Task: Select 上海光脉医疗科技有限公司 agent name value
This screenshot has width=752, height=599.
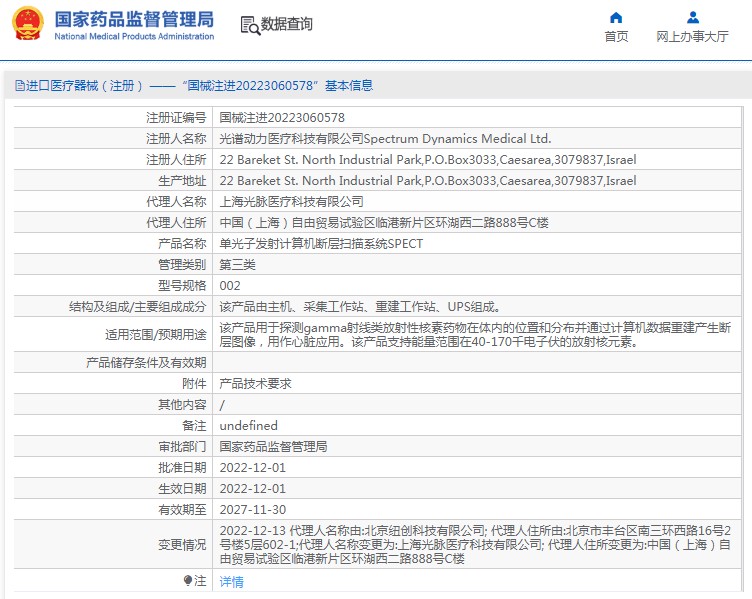Action: (x=292, y=202)
